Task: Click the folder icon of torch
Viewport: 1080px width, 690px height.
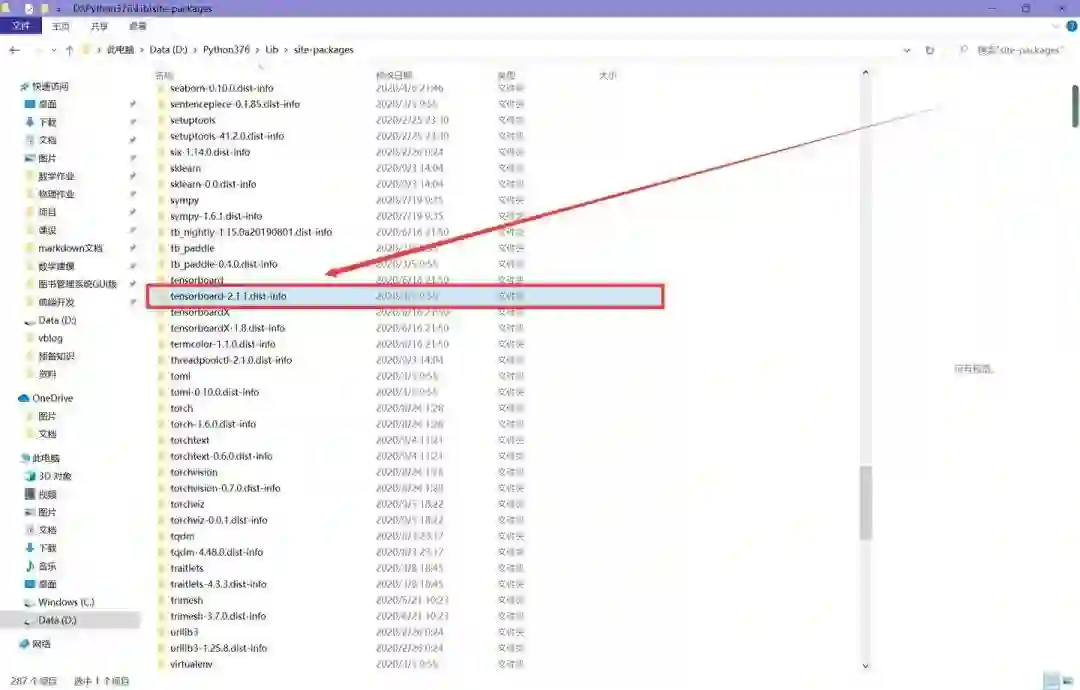Action: point(162,408)
